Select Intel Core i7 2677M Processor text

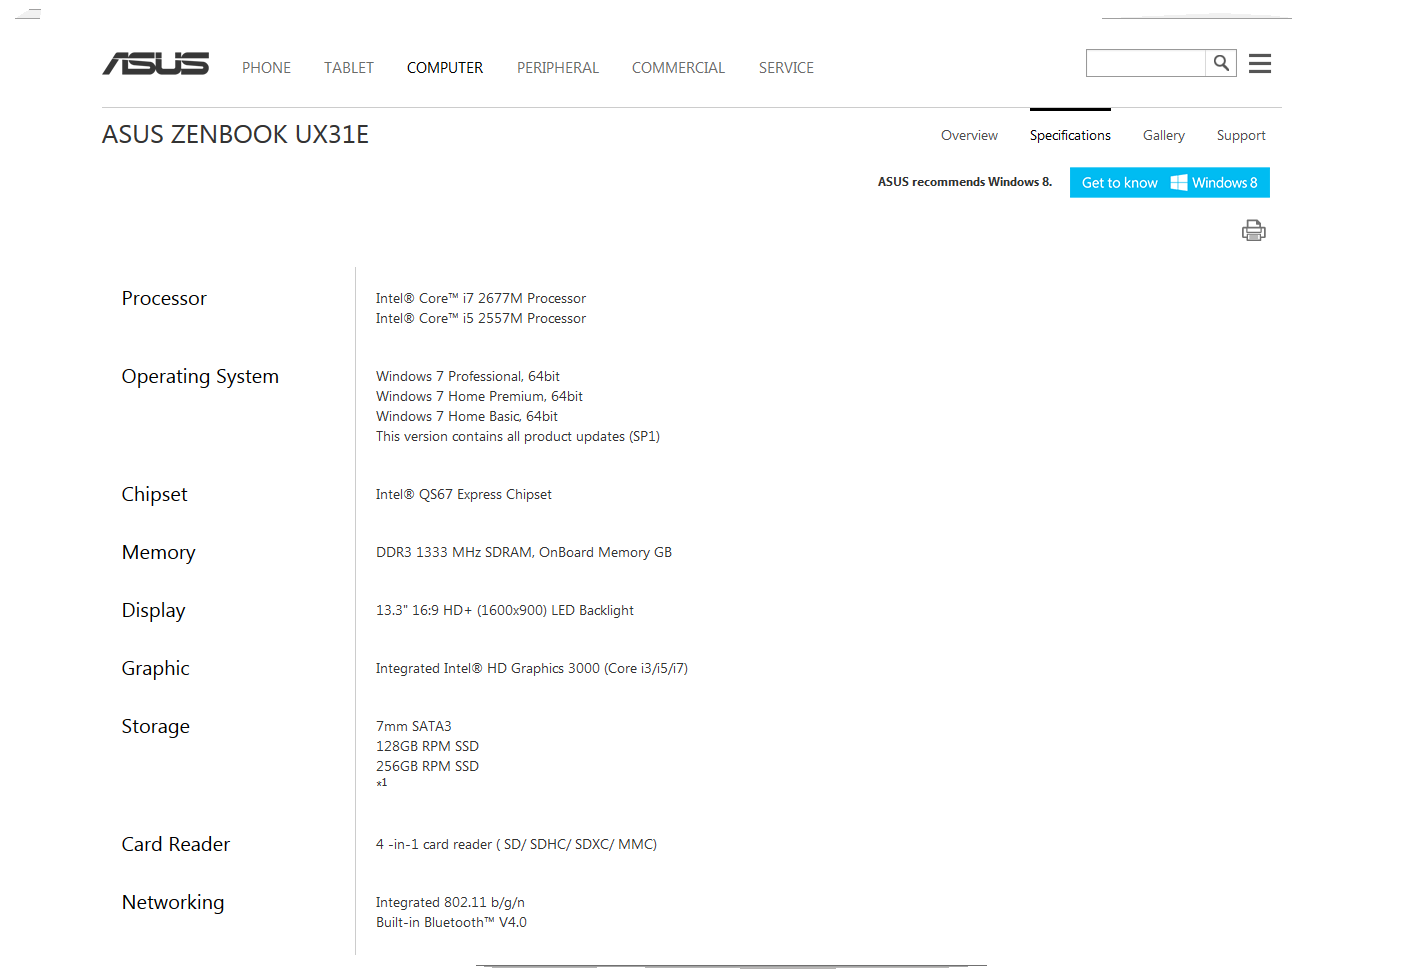[481, 298]
